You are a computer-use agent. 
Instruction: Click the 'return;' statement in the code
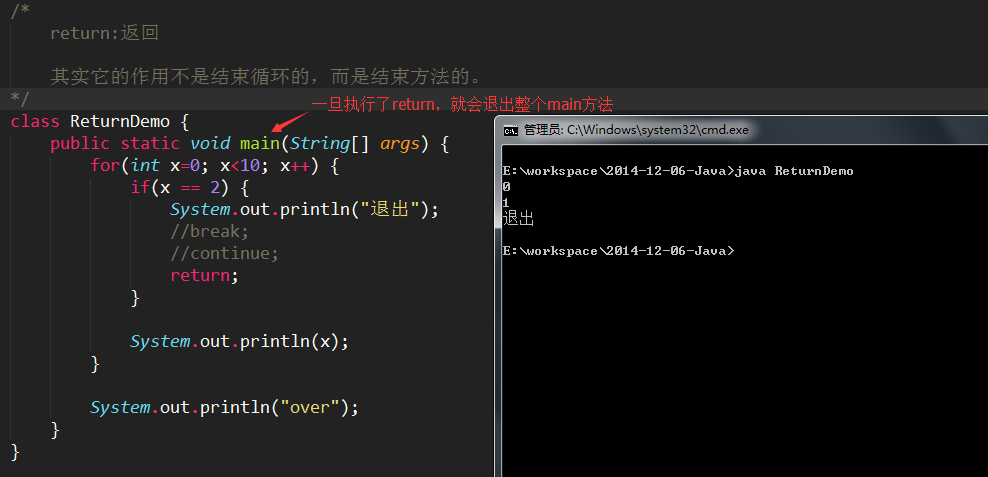tap(205, 275)
